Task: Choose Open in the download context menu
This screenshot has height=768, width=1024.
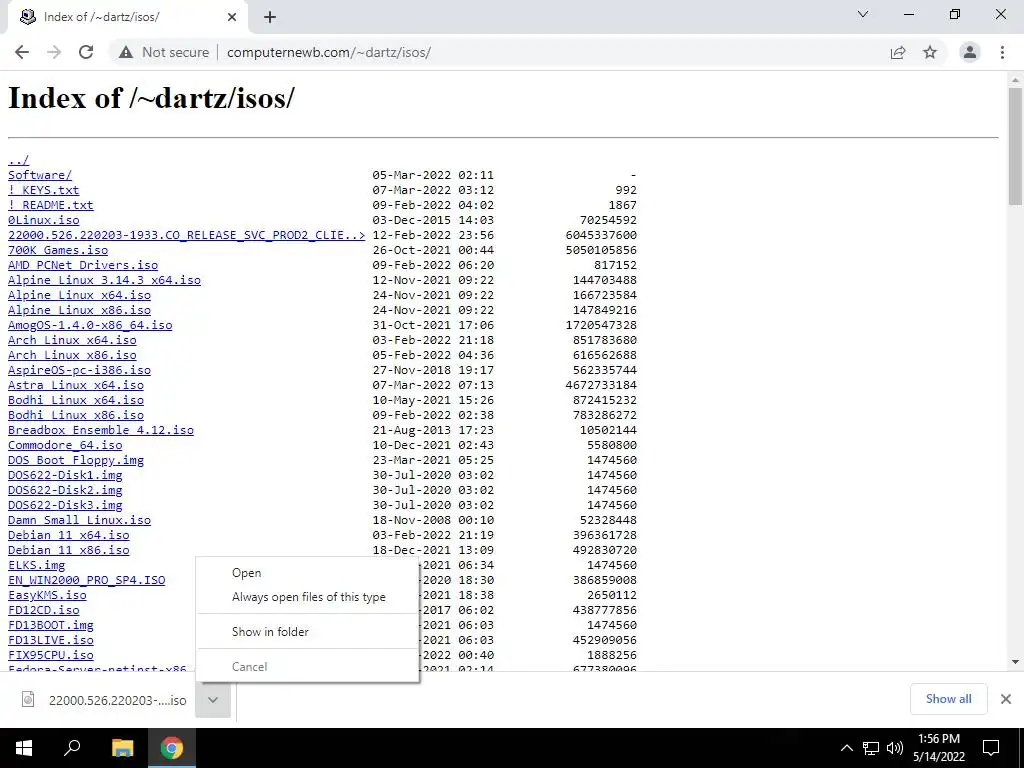Action: click(307, 573)
